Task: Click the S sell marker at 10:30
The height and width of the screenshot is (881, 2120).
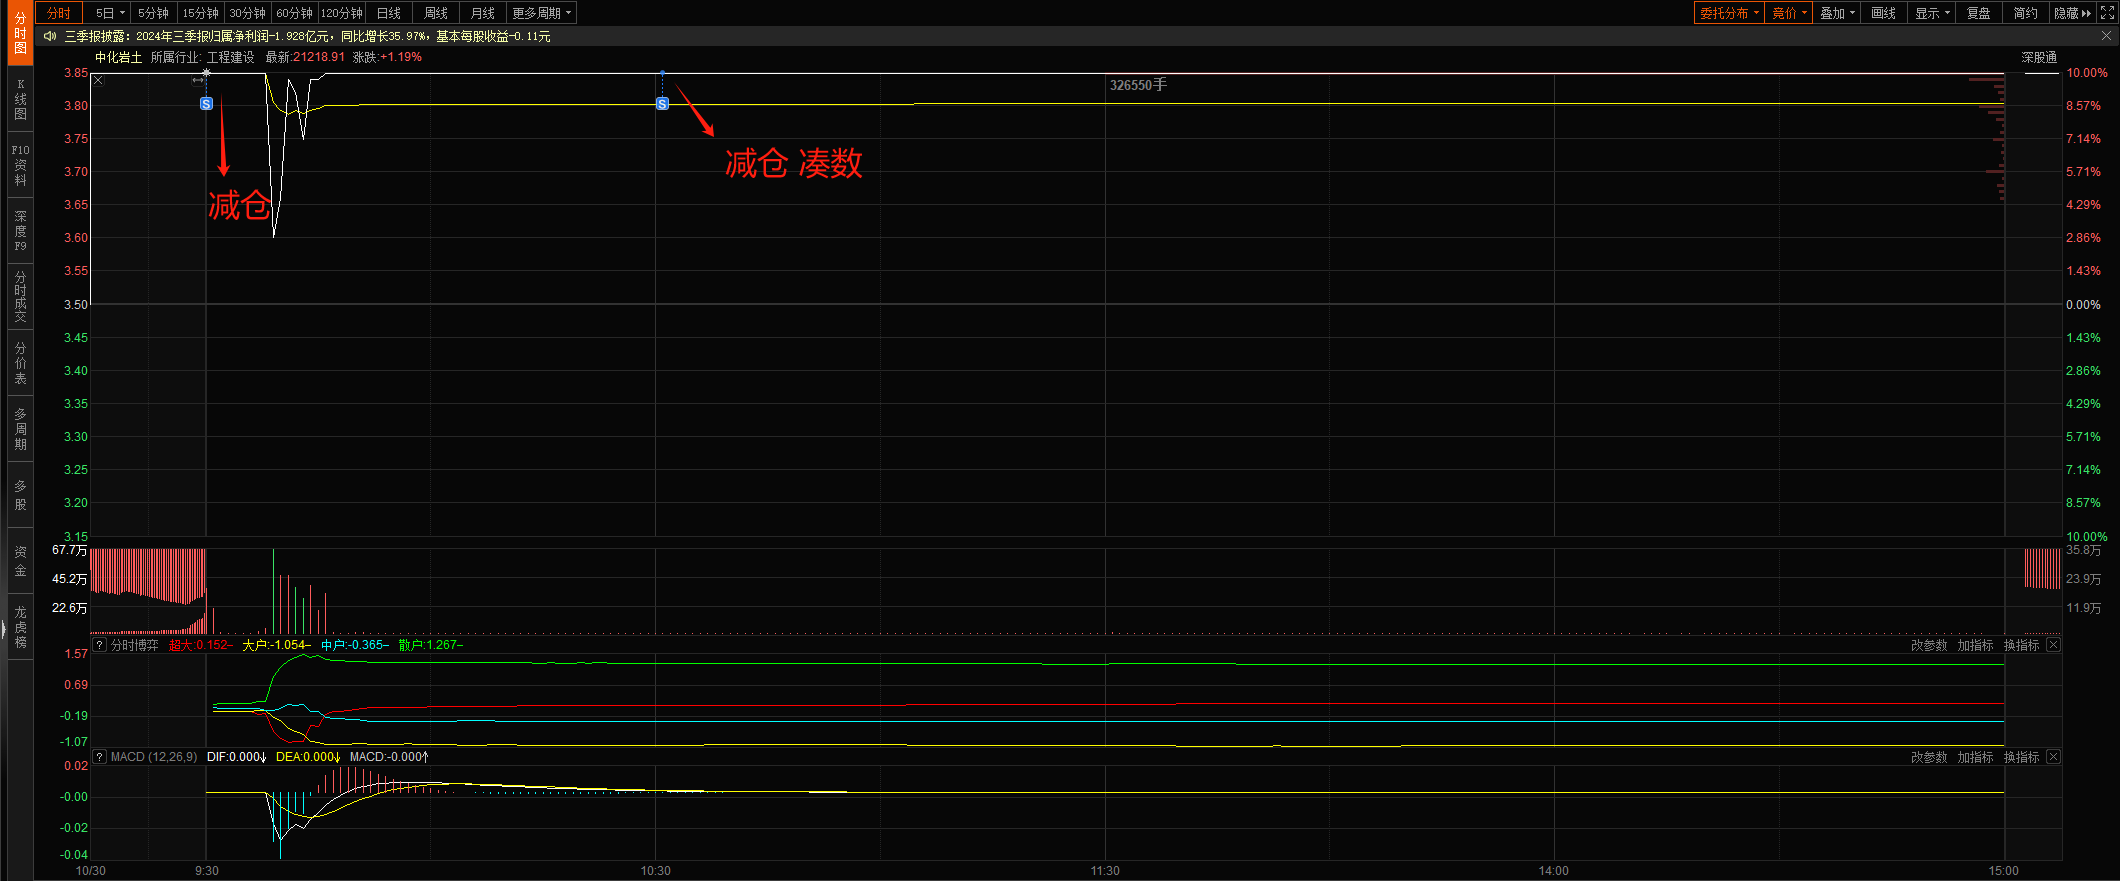Action: 662,104
